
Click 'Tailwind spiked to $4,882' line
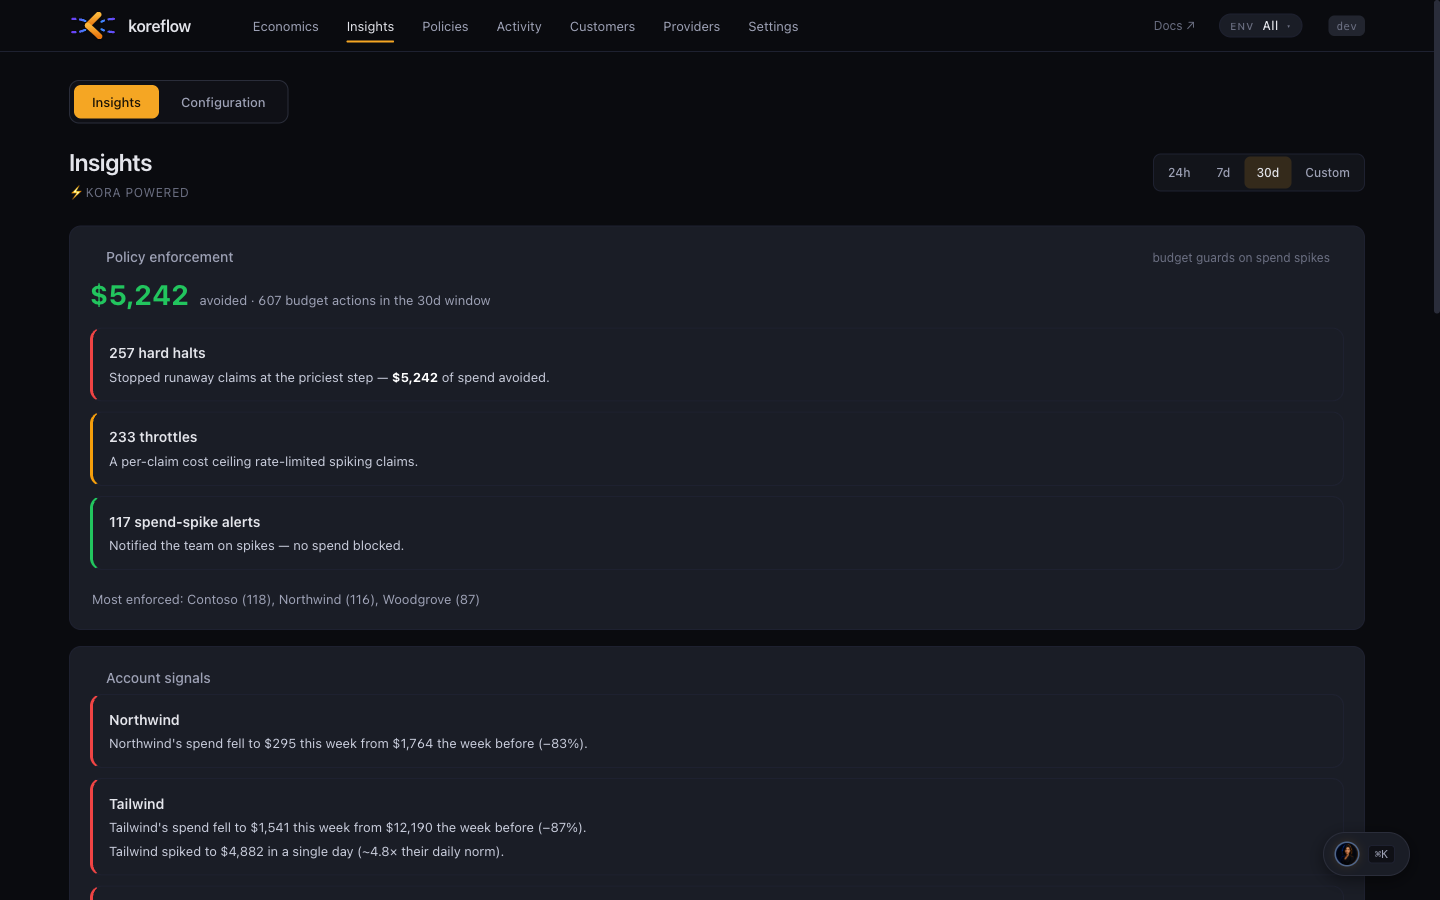click(x=306, y=852)
